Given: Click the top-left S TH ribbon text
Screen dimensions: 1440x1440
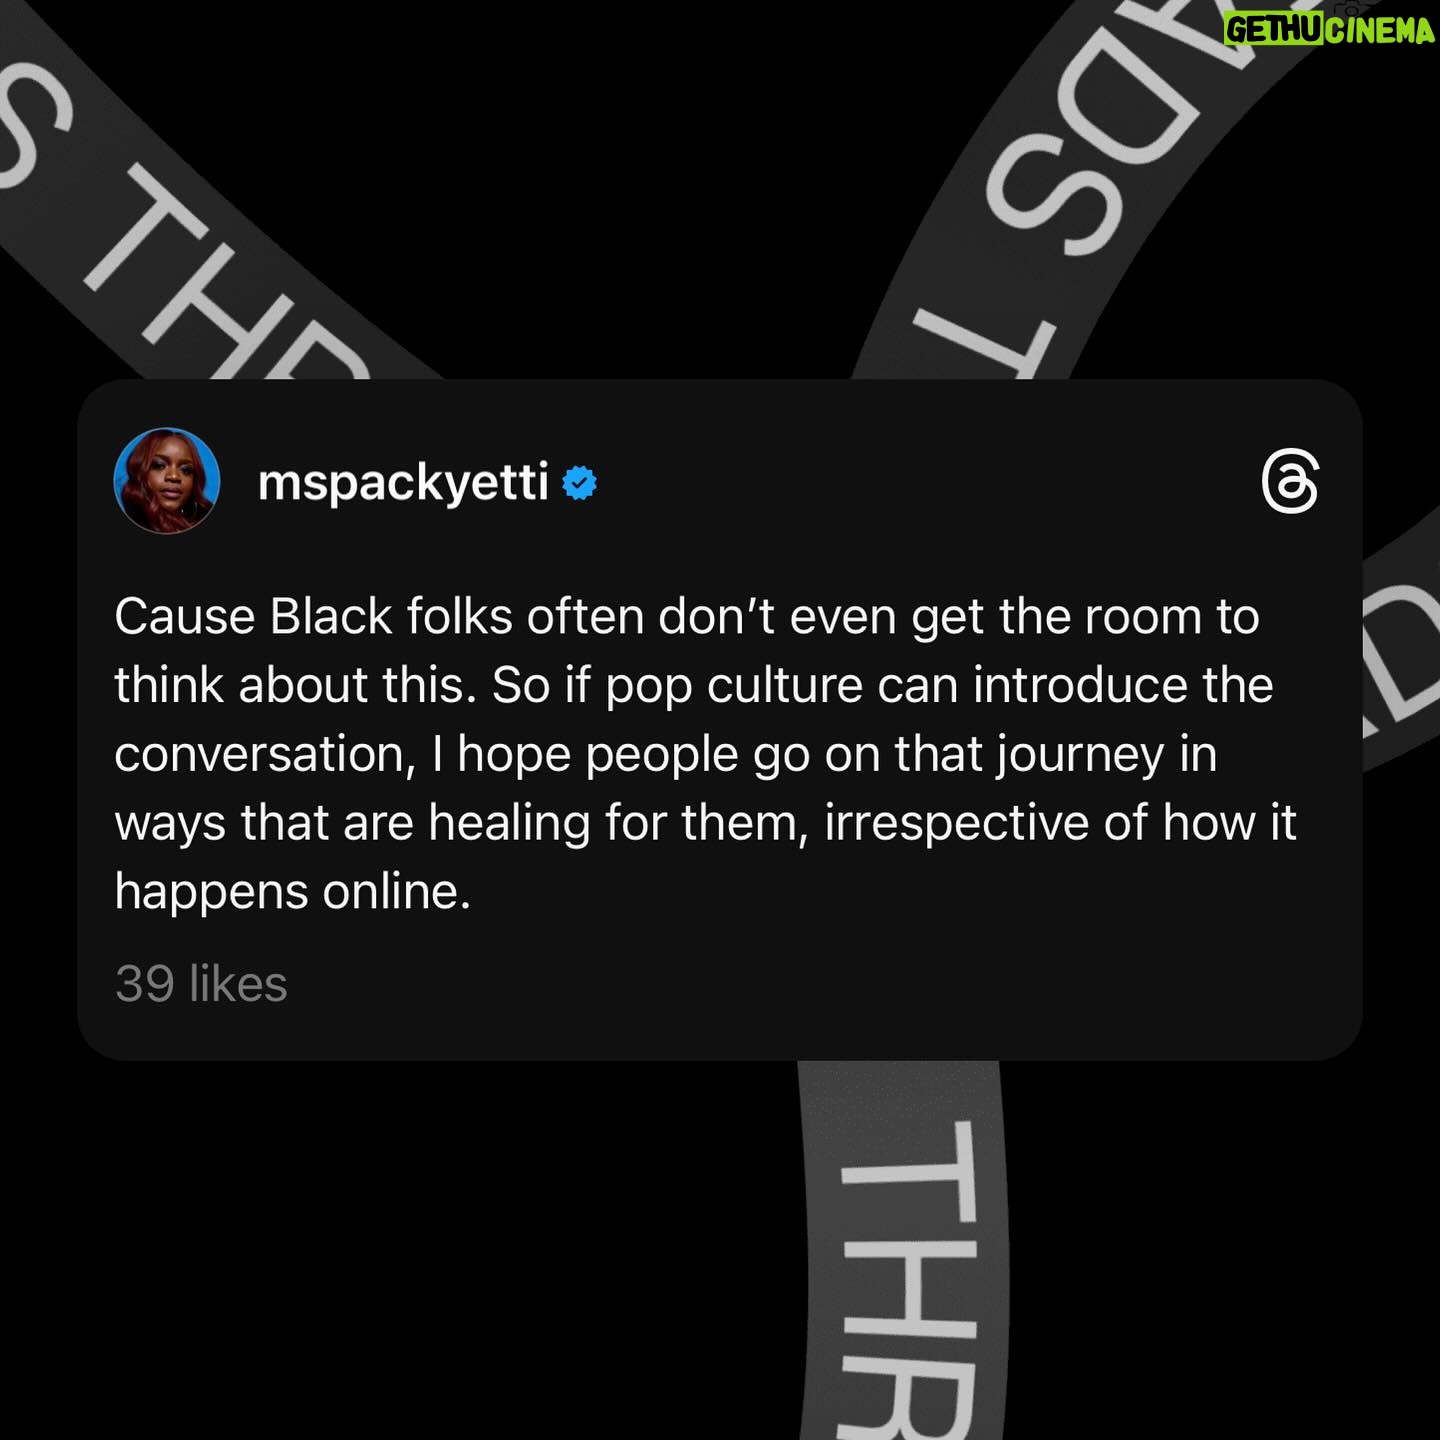Looking at the screenshot, I should tap(180, 200).
